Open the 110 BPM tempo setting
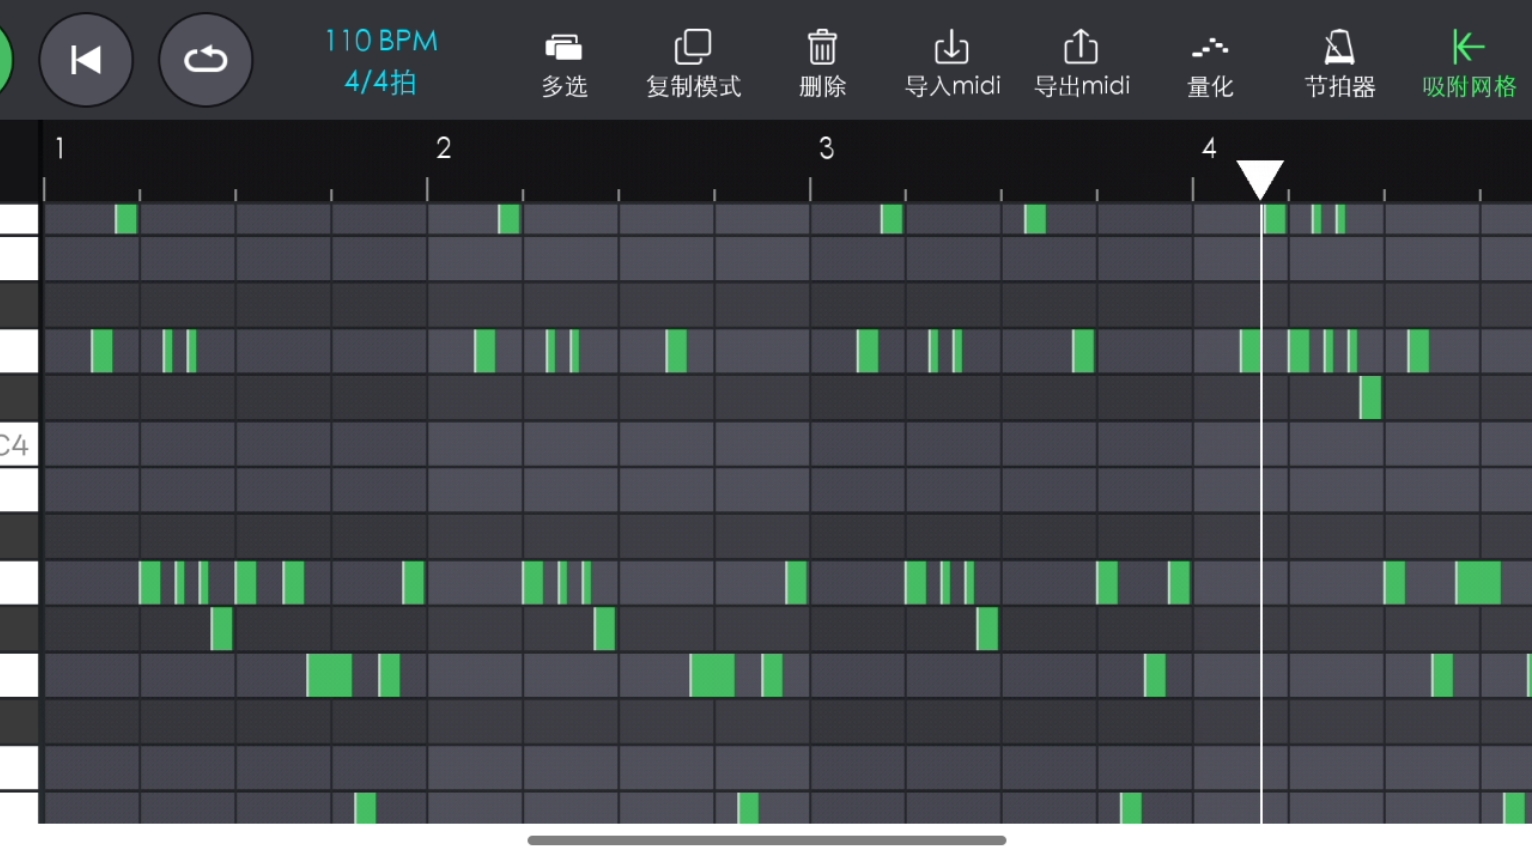This screenshot has height=862, width=1532. pyautogui.click(x=381, y=41)
